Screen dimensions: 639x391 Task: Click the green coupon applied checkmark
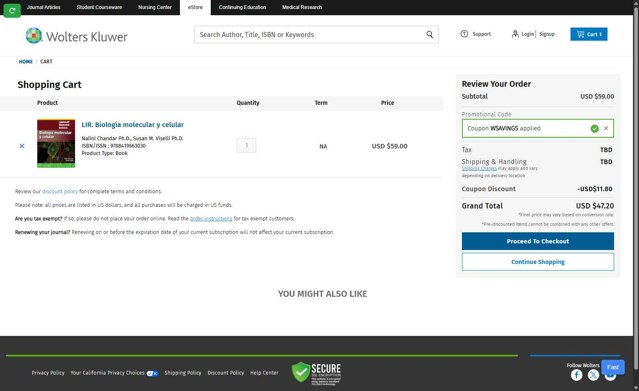click(x=595, y=128)
